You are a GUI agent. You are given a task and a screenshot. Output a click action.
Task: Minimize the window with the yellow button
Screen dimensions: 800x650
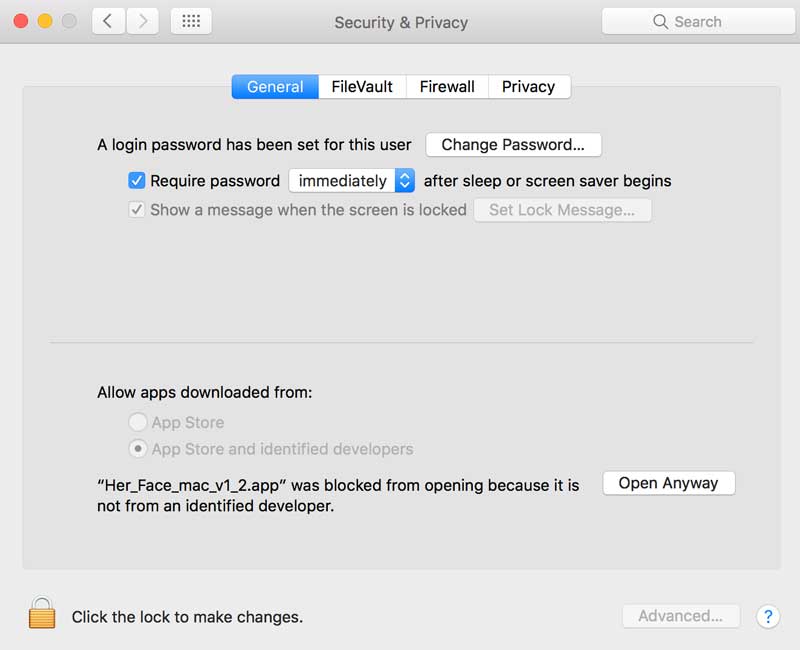point(45,21)
